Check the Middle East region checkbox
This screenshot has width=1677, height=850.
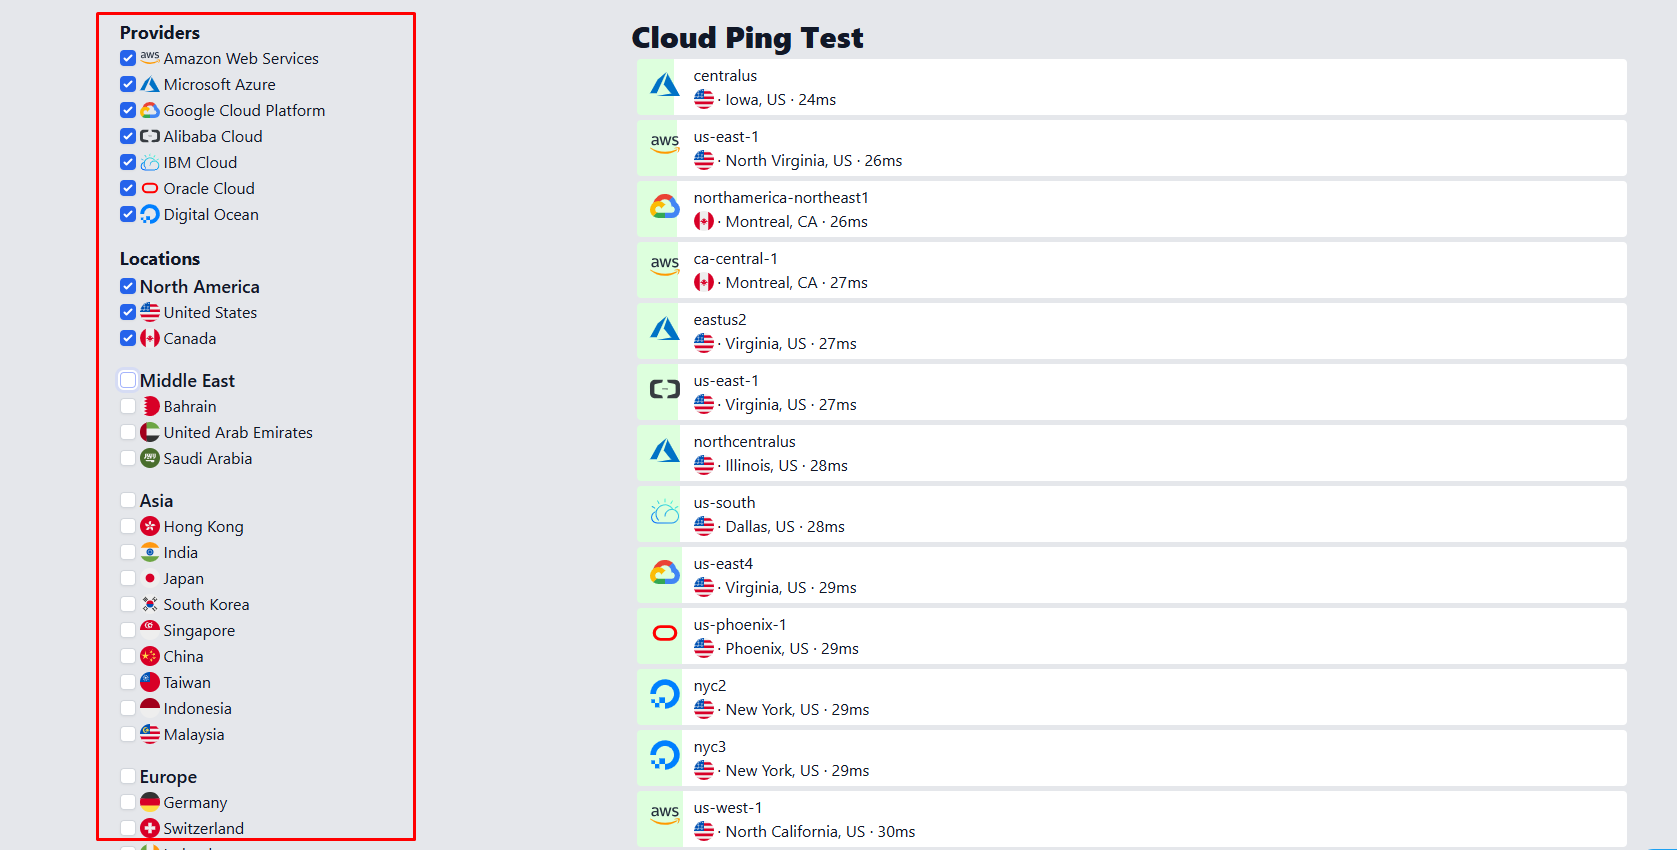tap(128, 380)
